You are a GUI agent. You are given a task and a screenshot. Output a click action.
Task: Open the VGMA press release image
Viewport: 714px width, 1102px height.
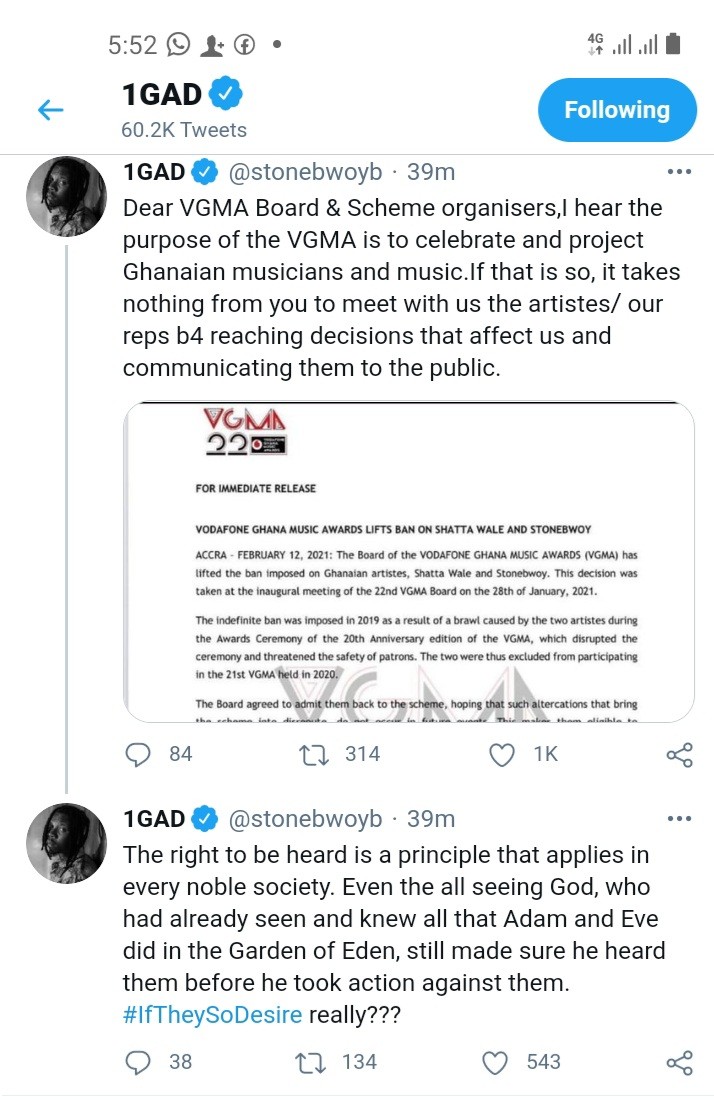(x=408, y=562)
